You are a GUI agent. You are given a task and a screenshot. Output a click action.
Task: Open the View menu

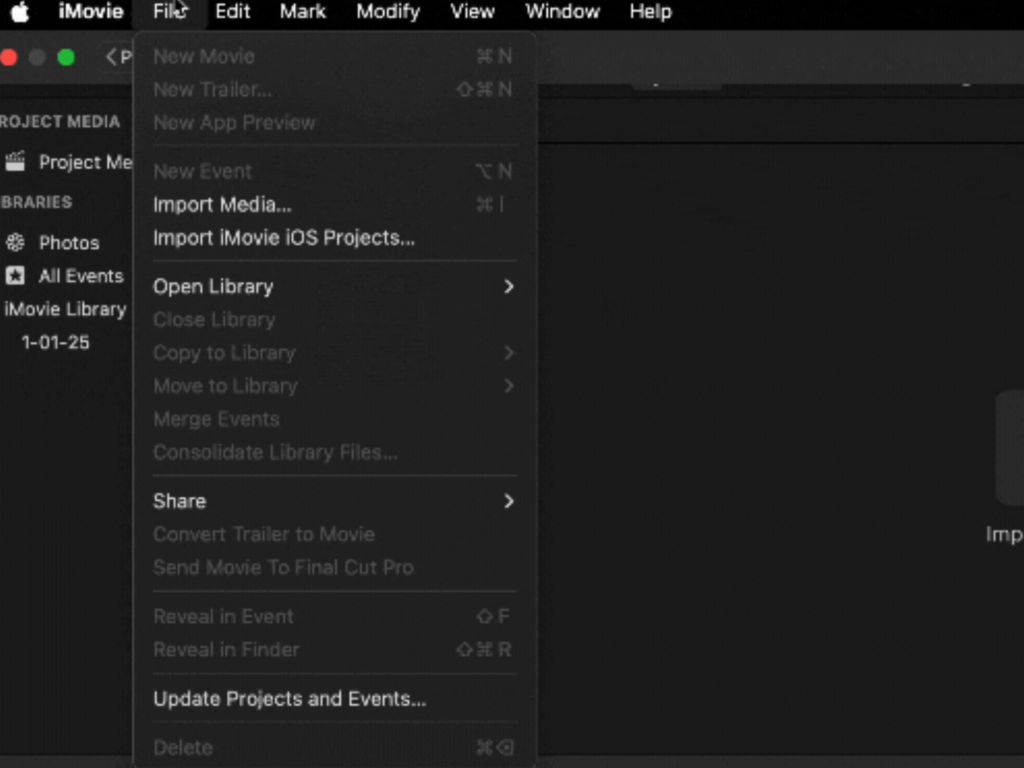pyautogui.click(x=472, y=12)
